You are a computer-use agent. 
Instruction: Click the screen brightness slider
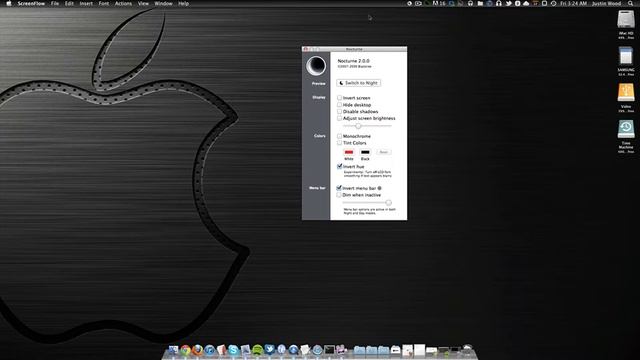tap(367, 126)
